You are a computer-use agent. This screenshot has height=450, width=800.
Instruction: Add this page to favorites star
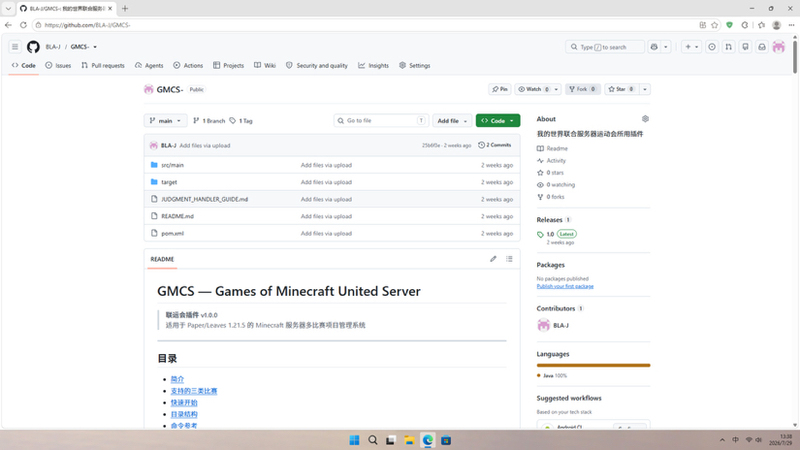pyautogui.click(x=714, y=25)
